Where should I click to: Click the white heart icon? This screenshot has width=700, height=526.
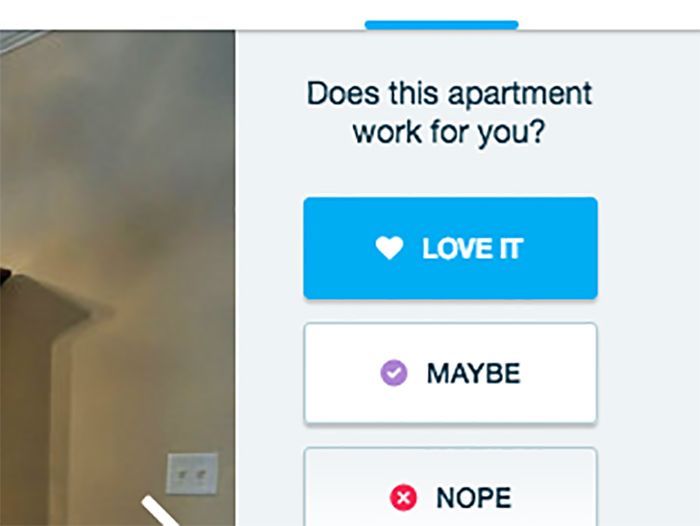tap(389, 248)
